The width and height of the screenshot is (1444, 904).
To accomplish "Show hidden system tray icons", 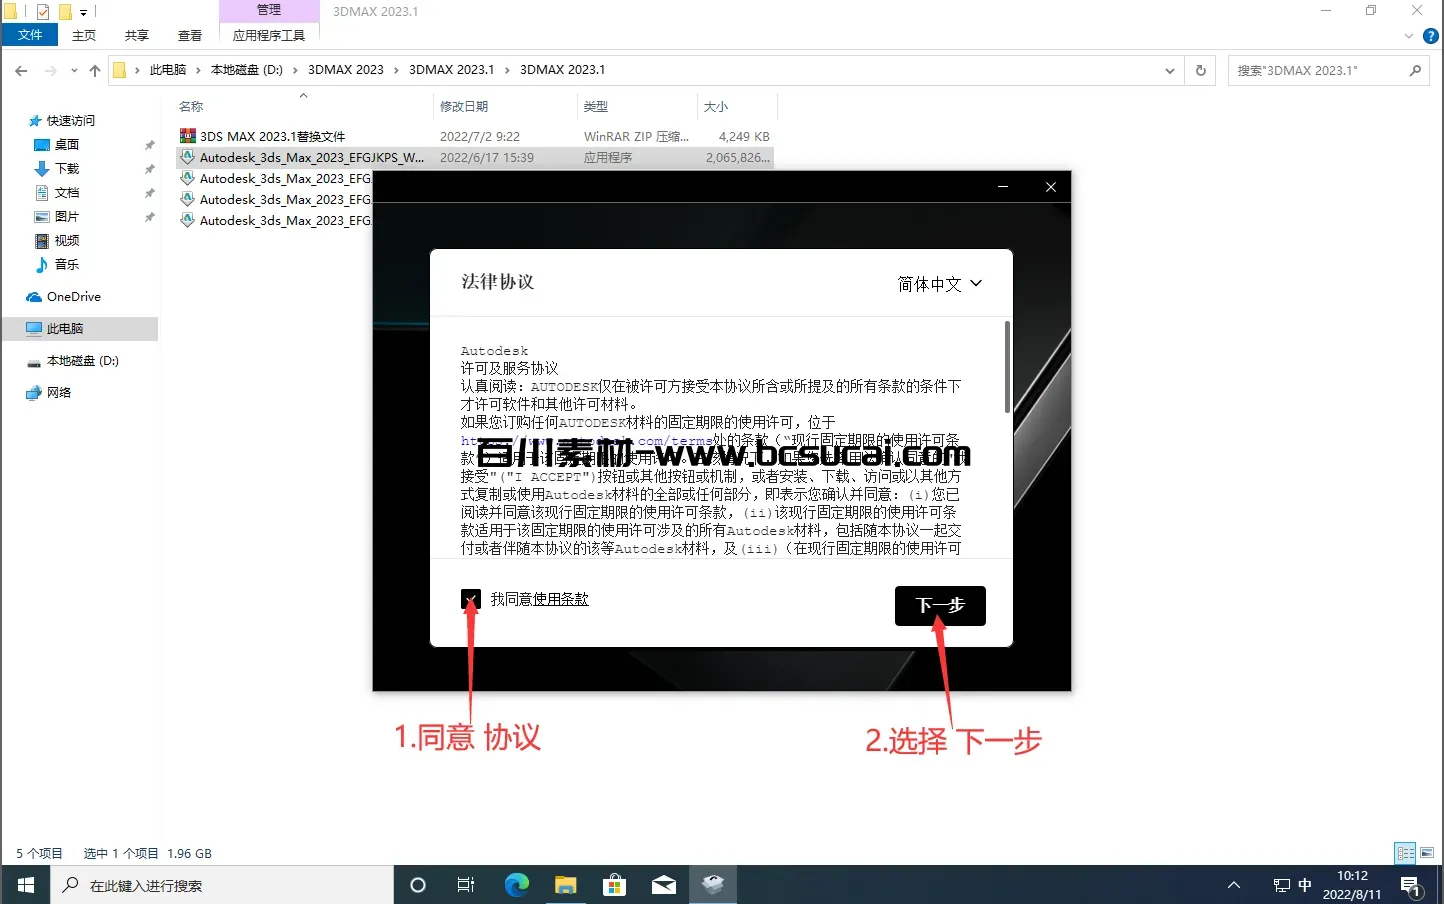I will (x=1234, y=885).
